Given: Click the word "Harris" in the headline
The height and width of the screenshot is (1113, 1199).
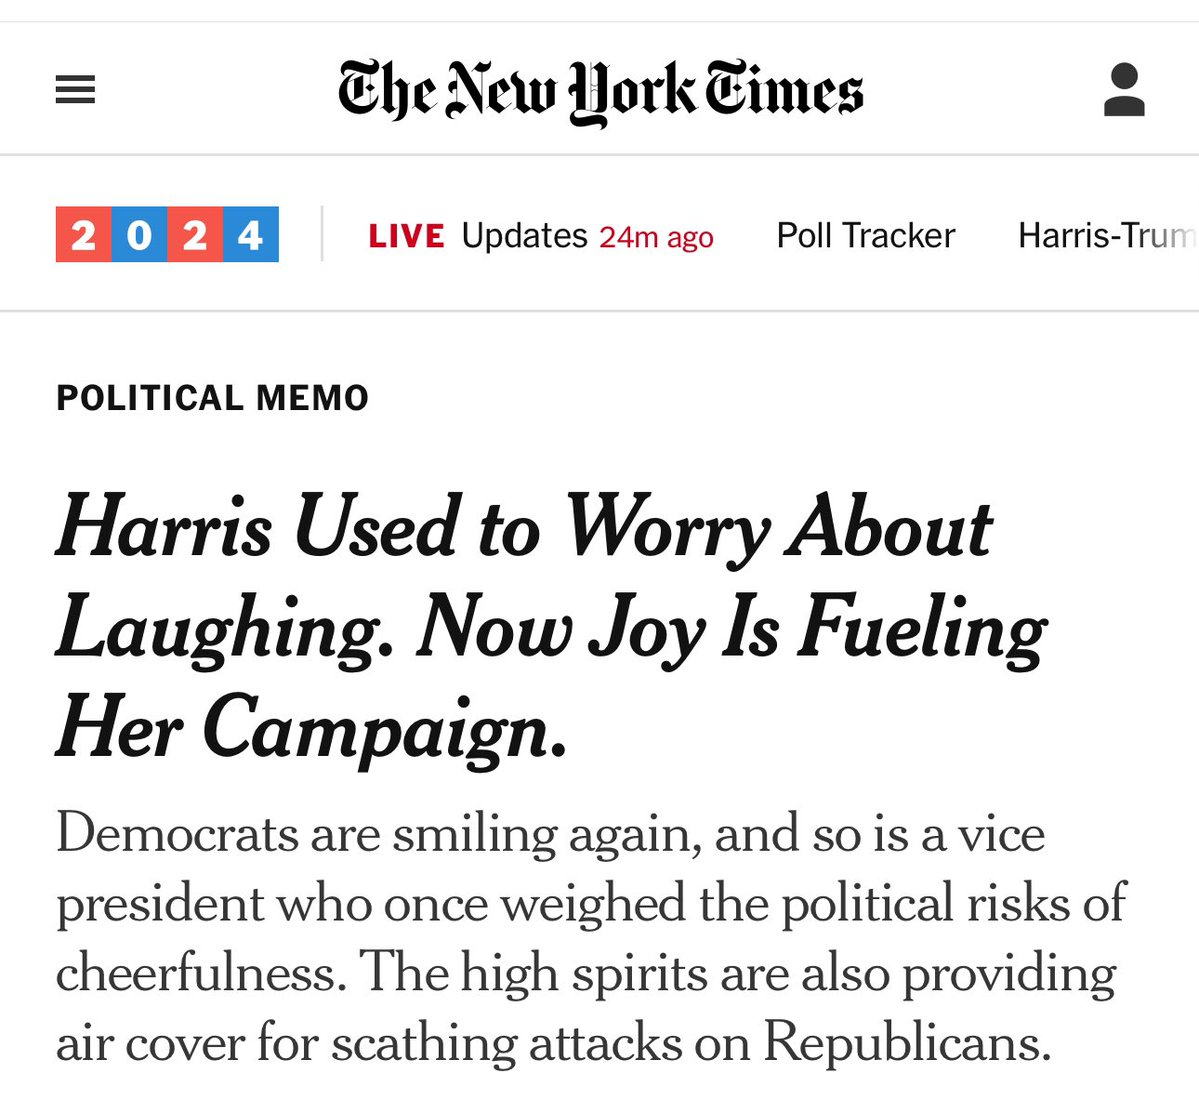Looking at the screenshot, I should 164,527.
